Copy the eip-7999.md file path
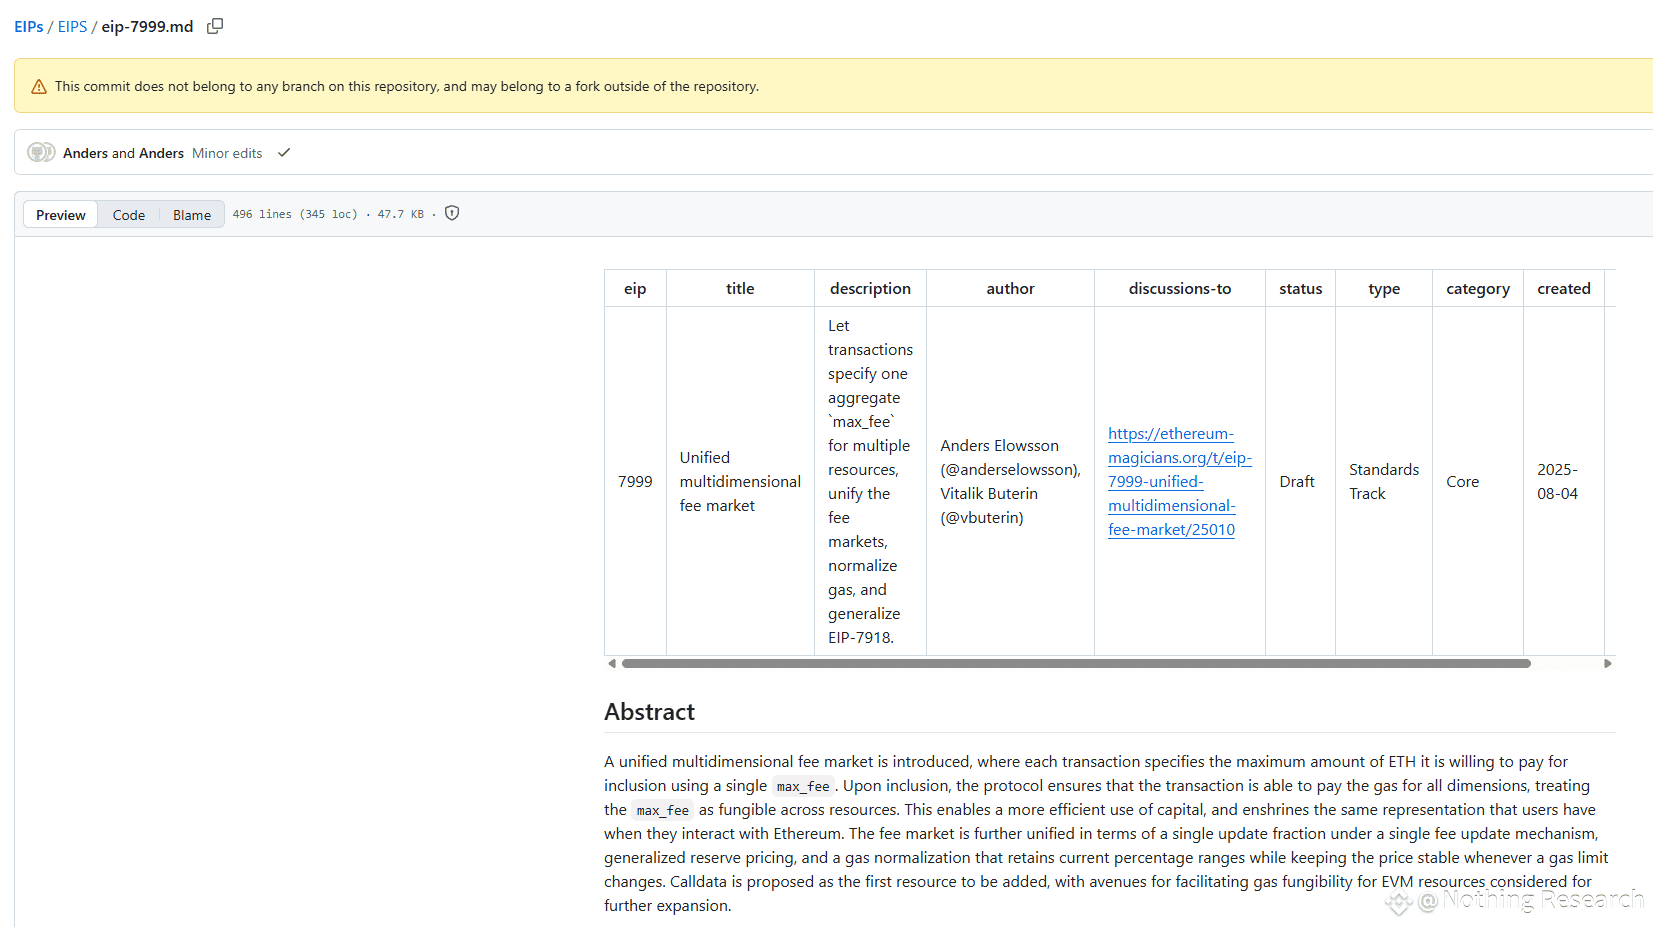This screenshot has height=927, width=1653. (215, 26)
